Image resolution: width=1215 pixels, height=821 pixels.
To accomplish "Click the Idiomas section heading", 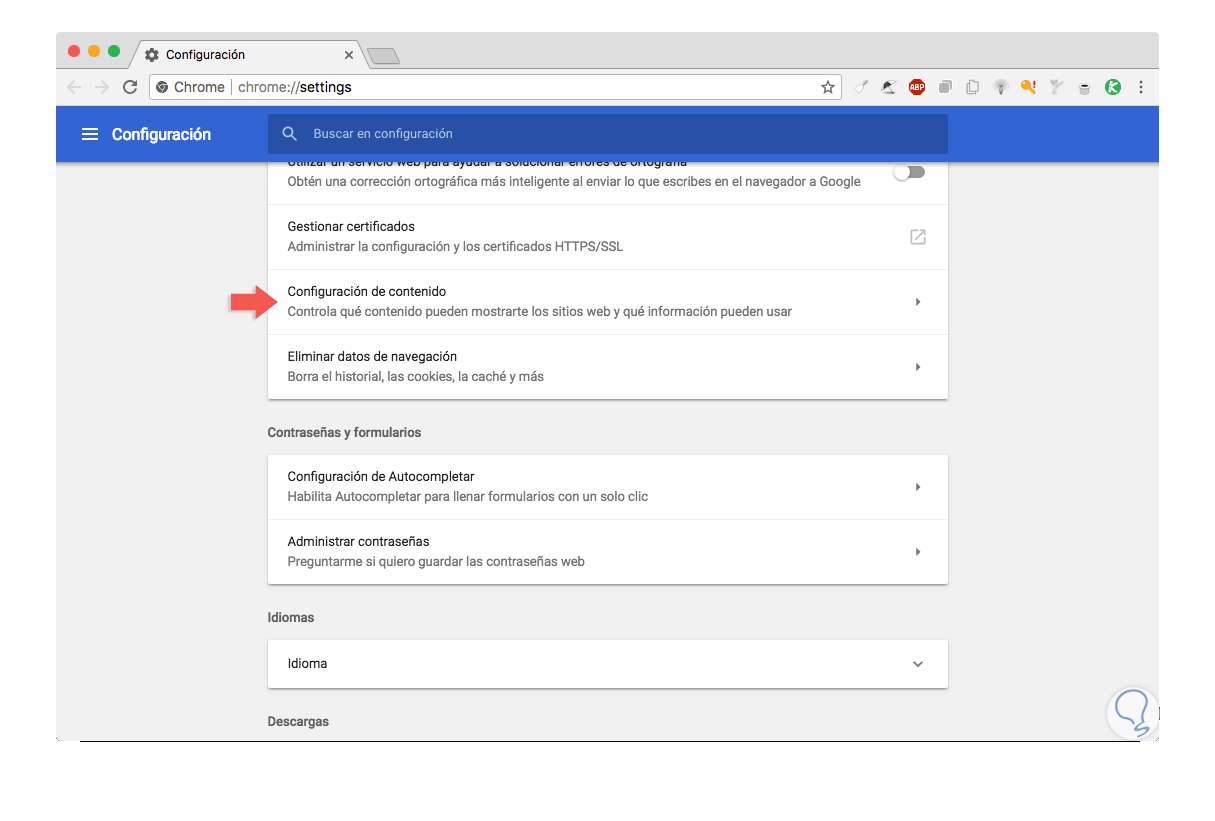I will click(x=291, y=618).
